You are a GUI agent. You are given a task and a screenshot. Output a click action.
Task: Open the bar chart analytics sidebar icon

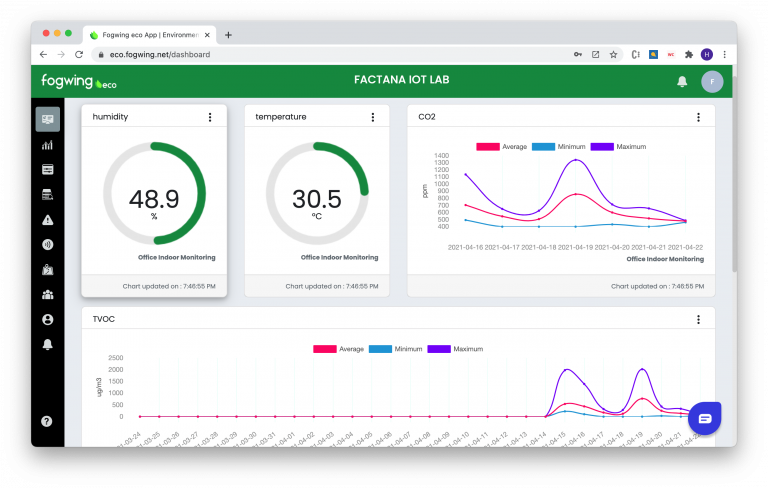pyautogui.click(x=47, y=145)
